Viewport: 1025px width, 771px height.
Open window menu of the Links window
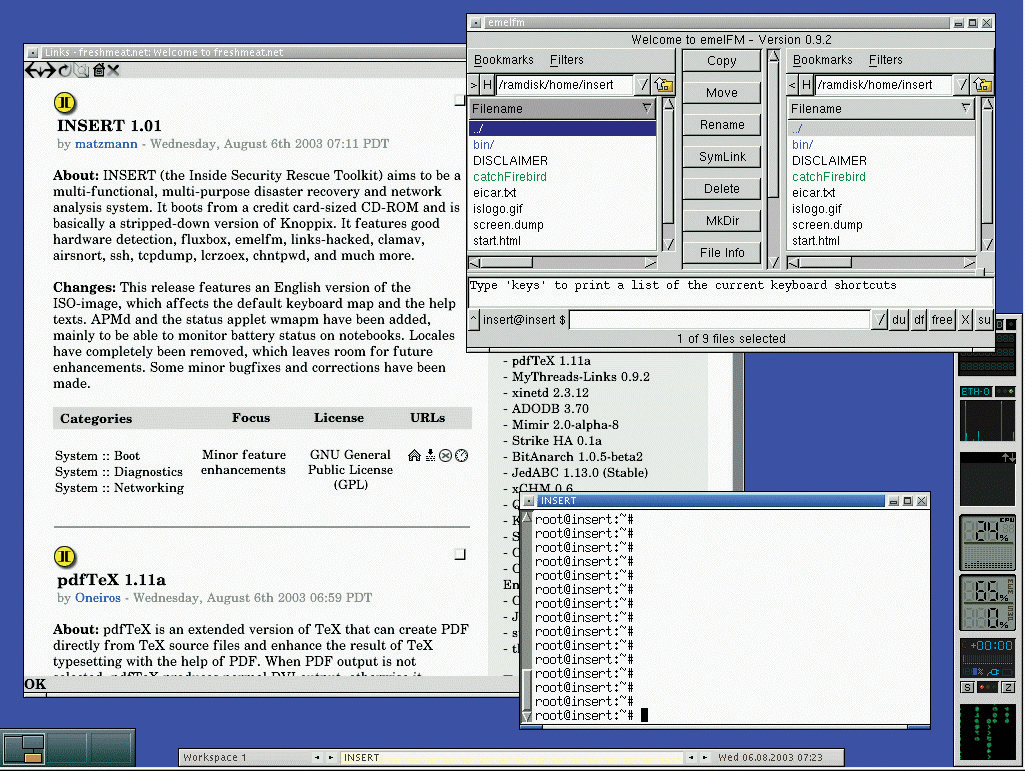[33, 52]
